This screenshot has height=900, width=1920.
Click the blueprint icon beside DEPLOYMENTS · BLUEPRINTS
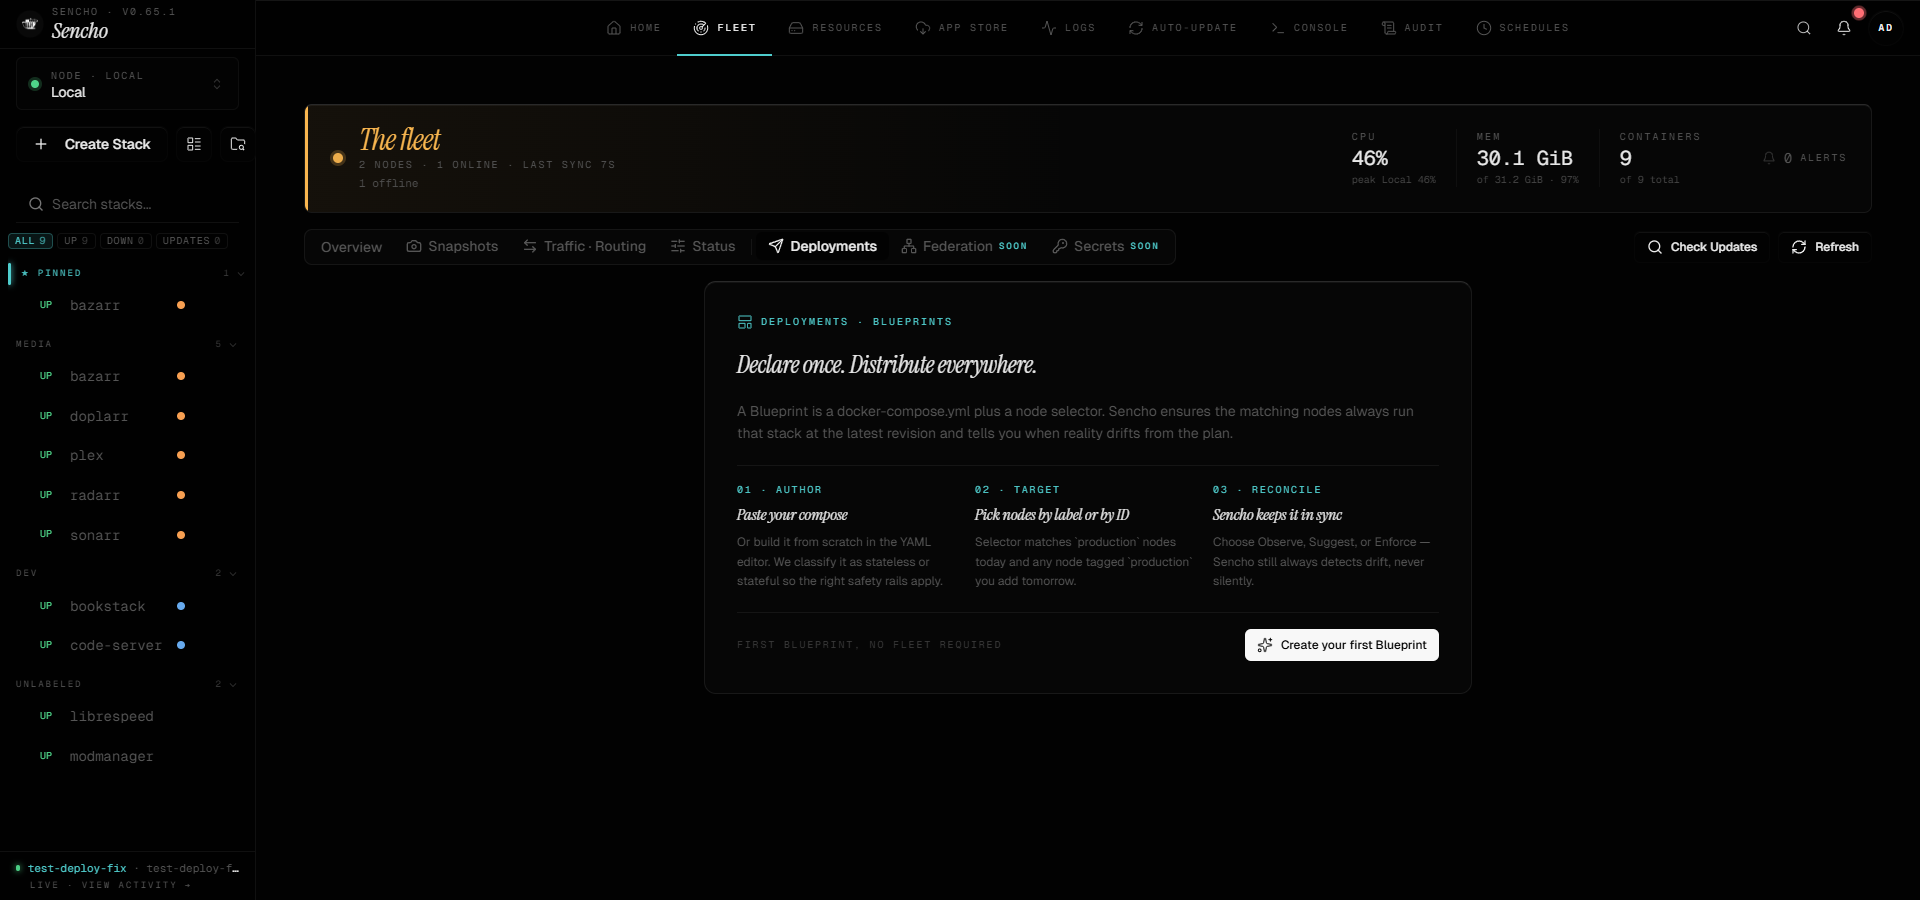[745, 322]
